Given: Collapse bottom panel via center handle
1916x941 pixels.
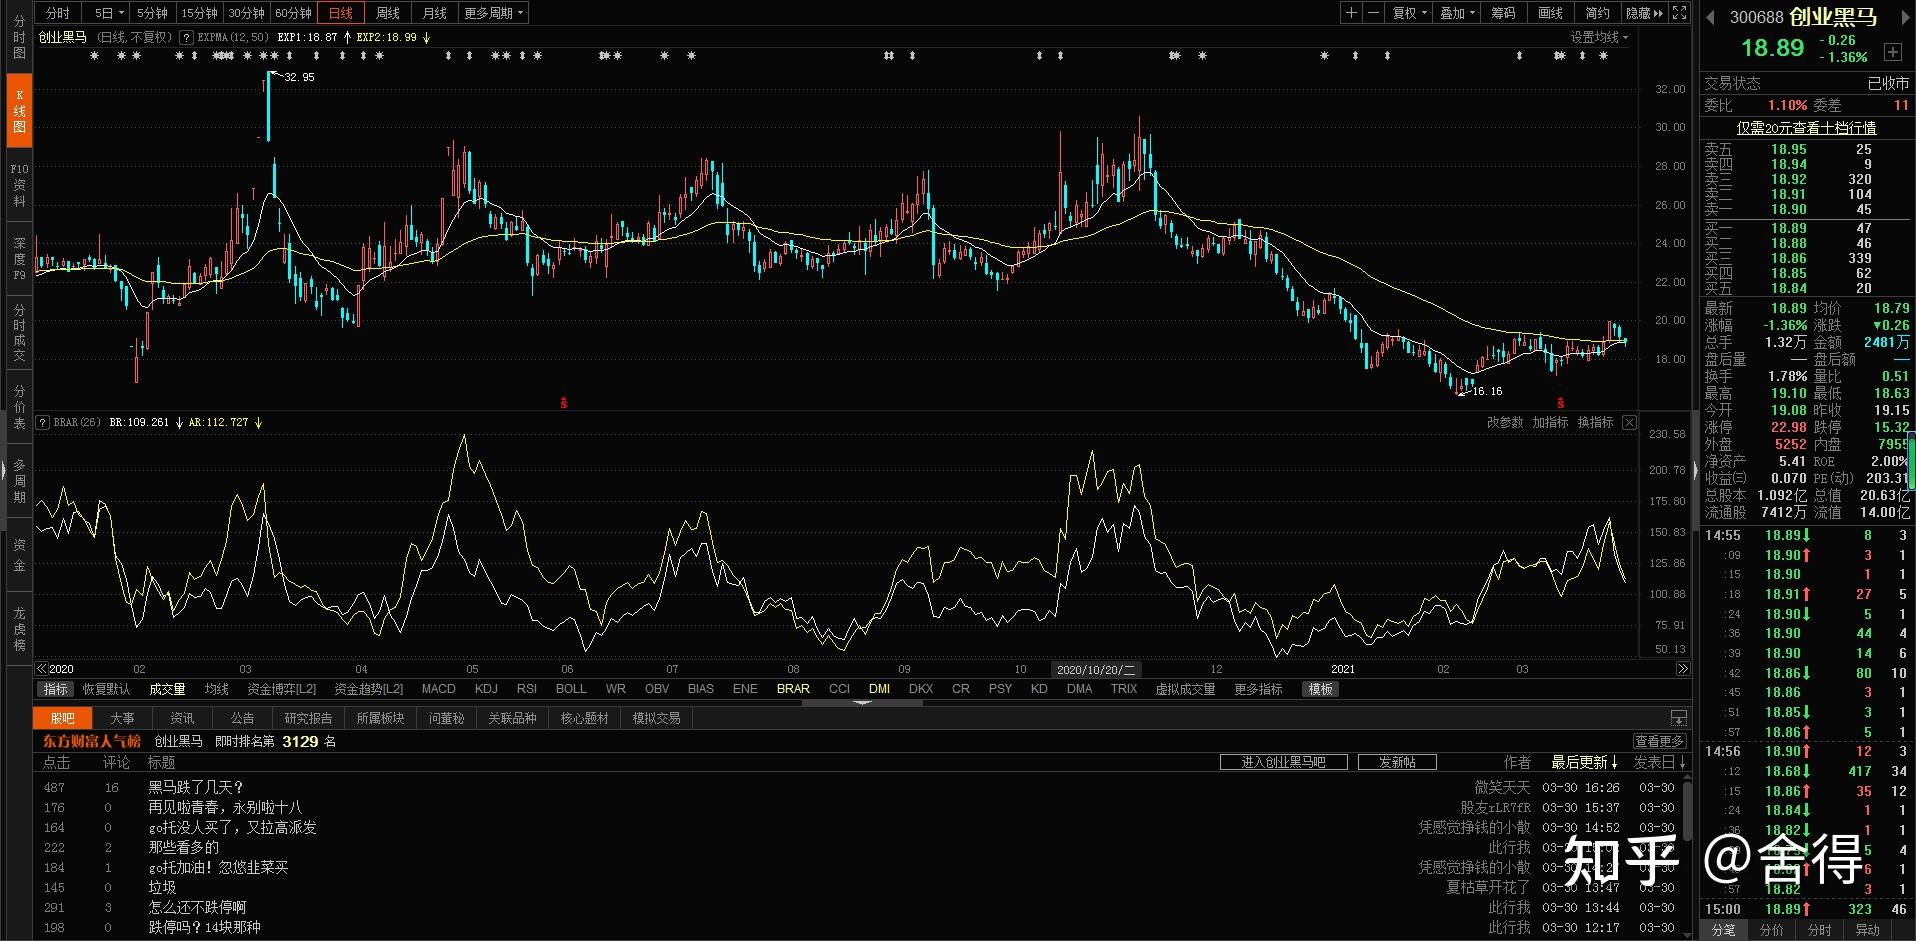Looking at the screenshot, I should pos(862,703).
